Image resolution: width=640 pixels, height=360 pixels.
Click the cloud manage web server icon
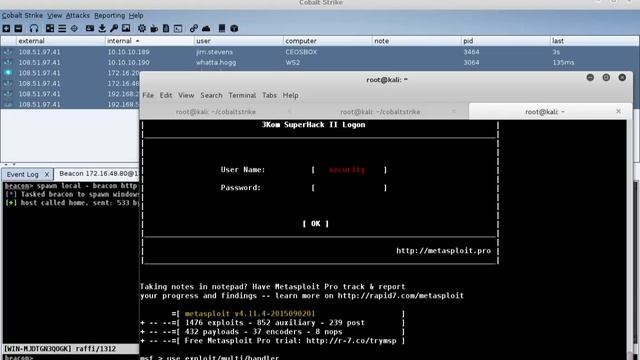[x=206, y=29]
